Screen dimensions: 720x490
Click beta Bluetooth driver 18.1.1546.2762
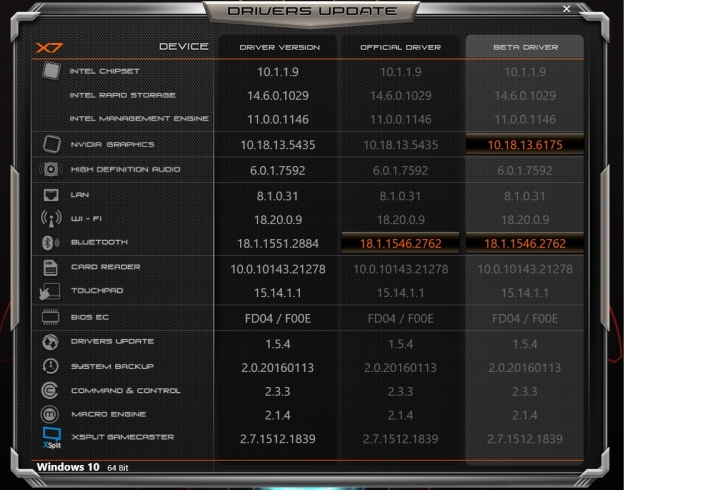pos(525,243)
